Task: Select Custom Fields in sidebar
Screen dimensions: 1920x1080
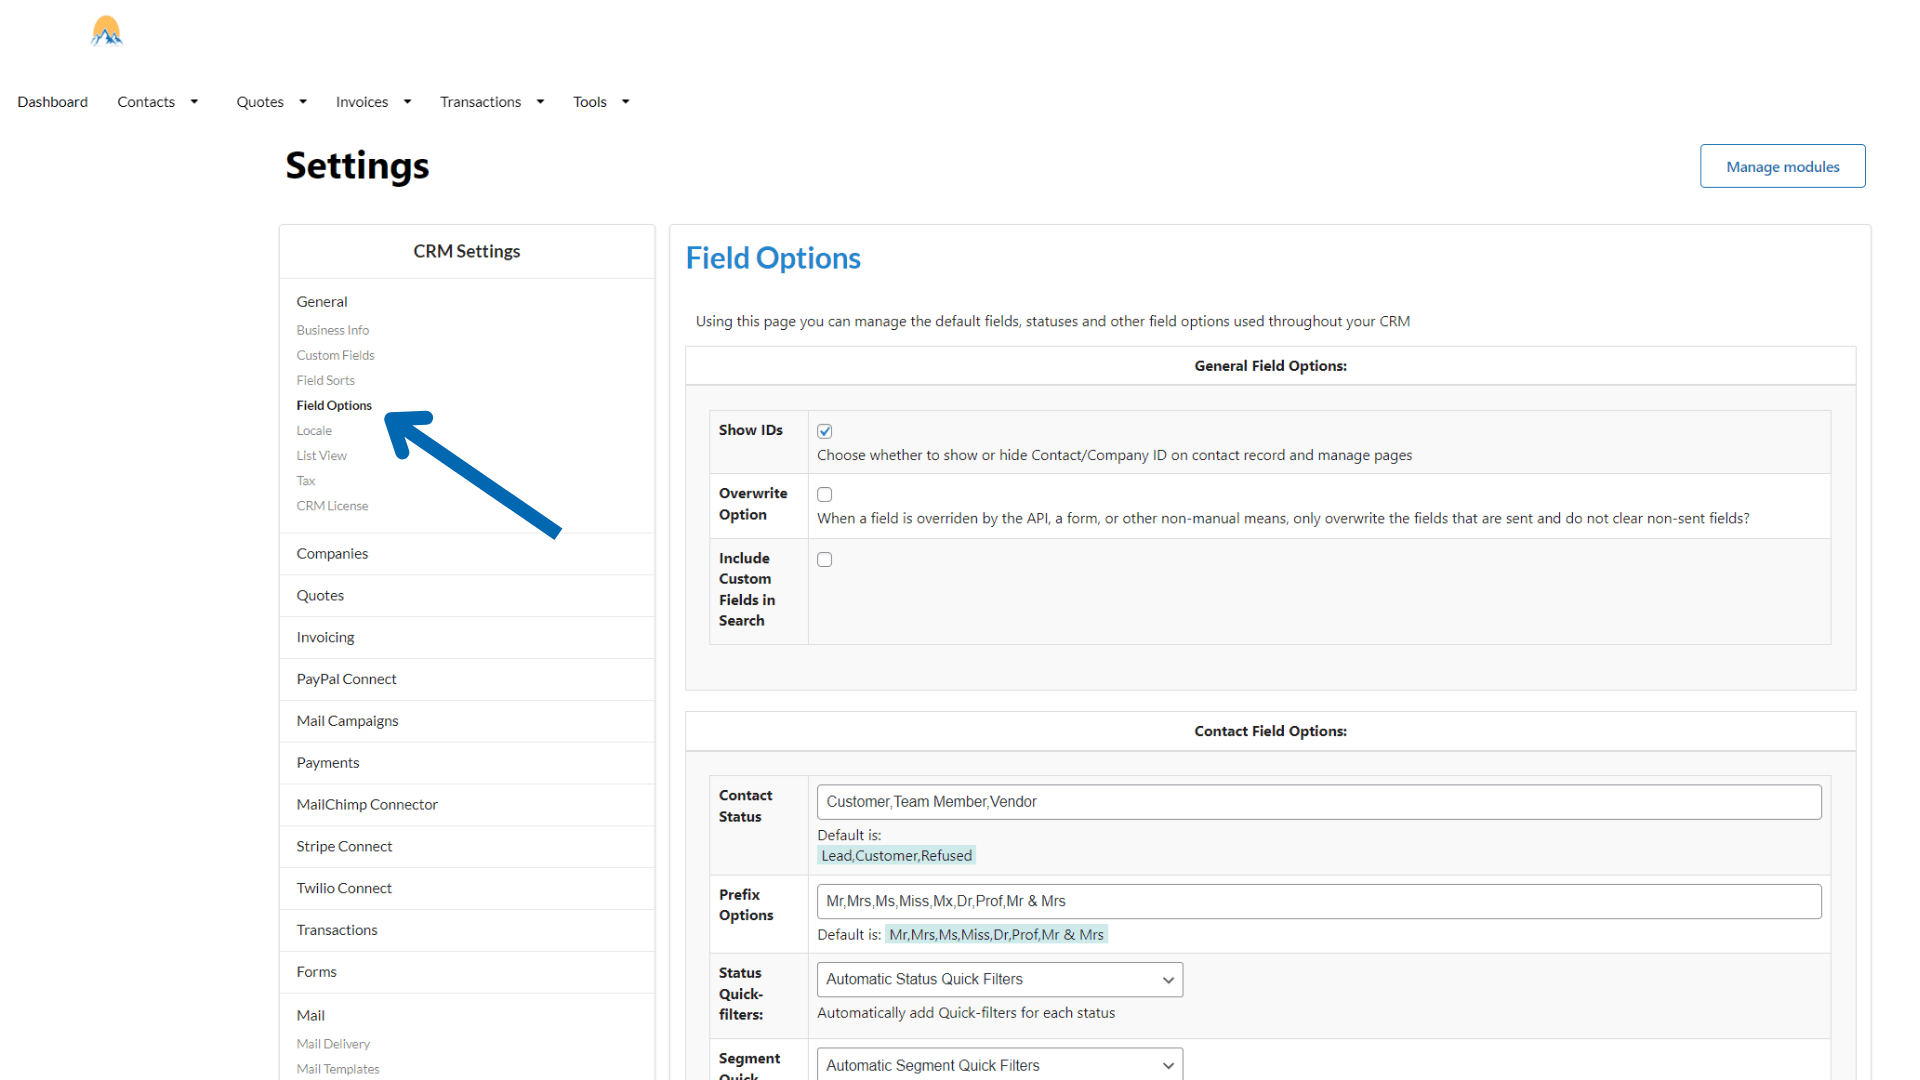Action: (x=335, y=355)
